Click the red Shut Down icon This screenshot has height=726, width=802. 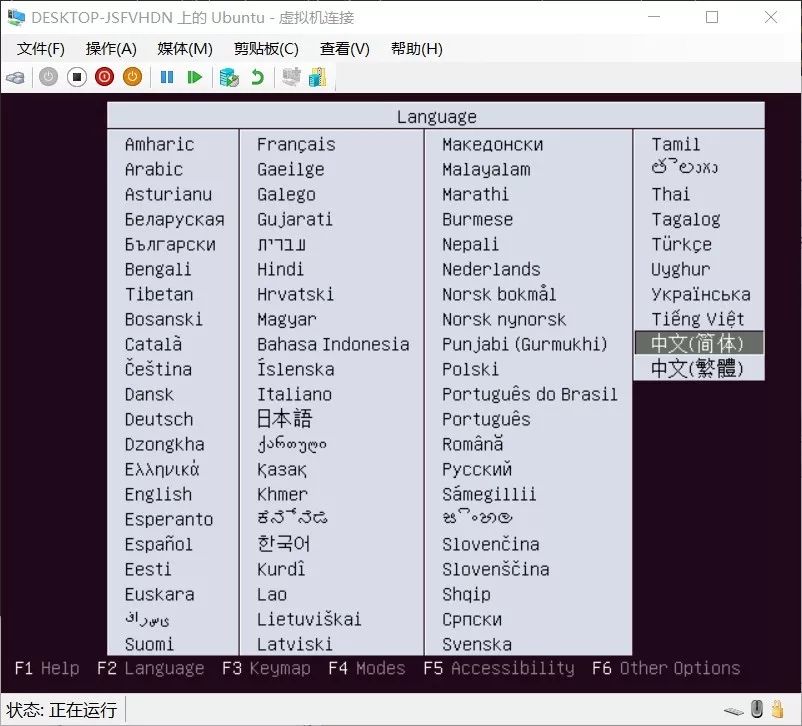104,77
